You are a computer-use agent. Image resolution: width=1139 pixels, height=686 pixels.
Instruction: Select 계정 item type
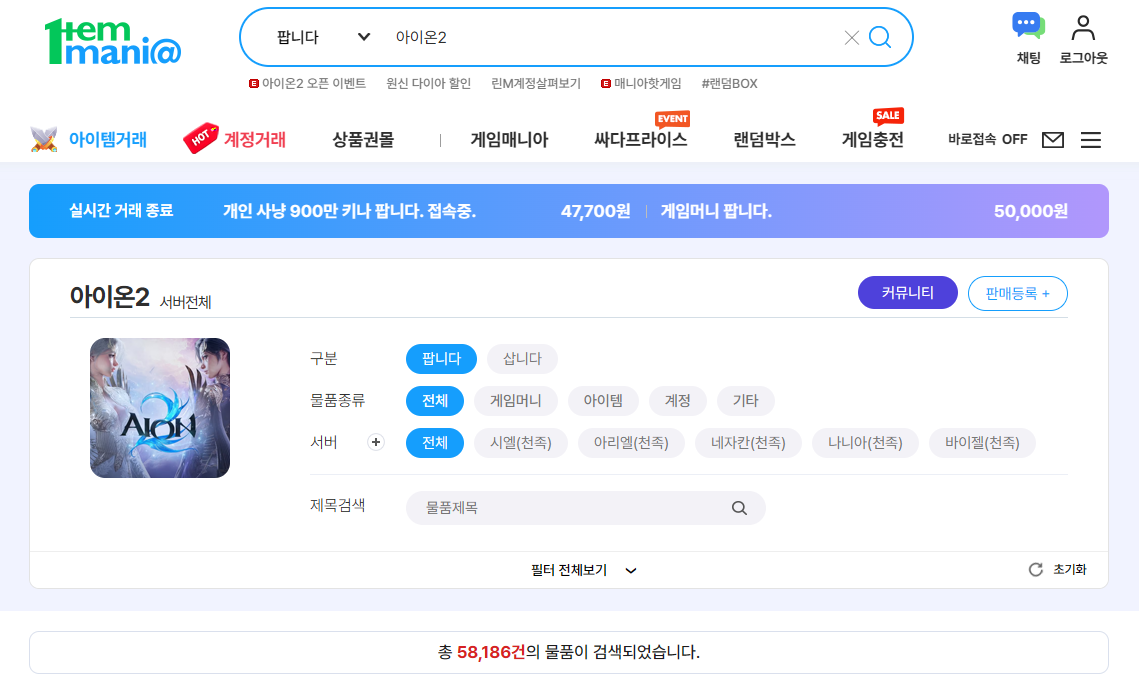tap(678, 401)
